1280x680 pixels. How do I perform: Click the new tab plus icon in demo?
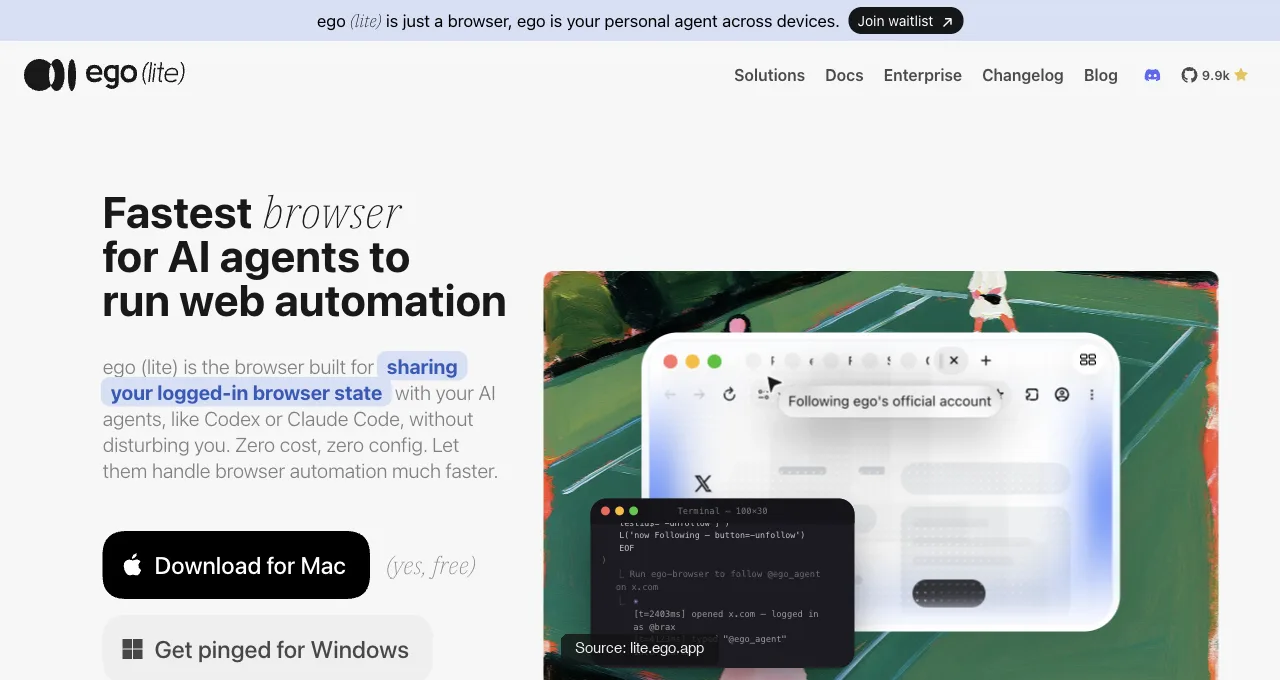tap(985, 360)
